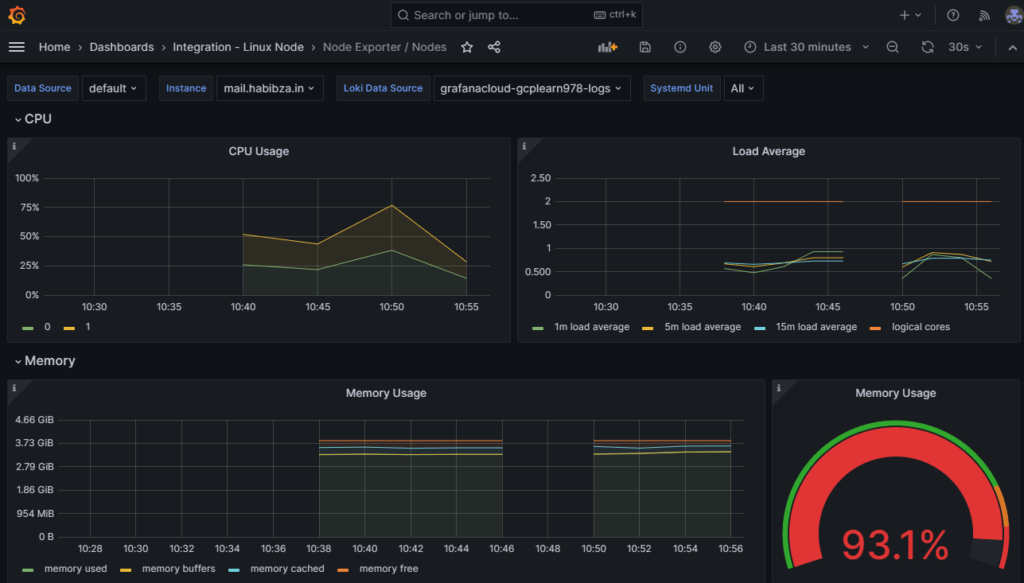This screenshot has width=1024, height=583.
Task: Open the plus create-new menu
Action: coord(910,15)
